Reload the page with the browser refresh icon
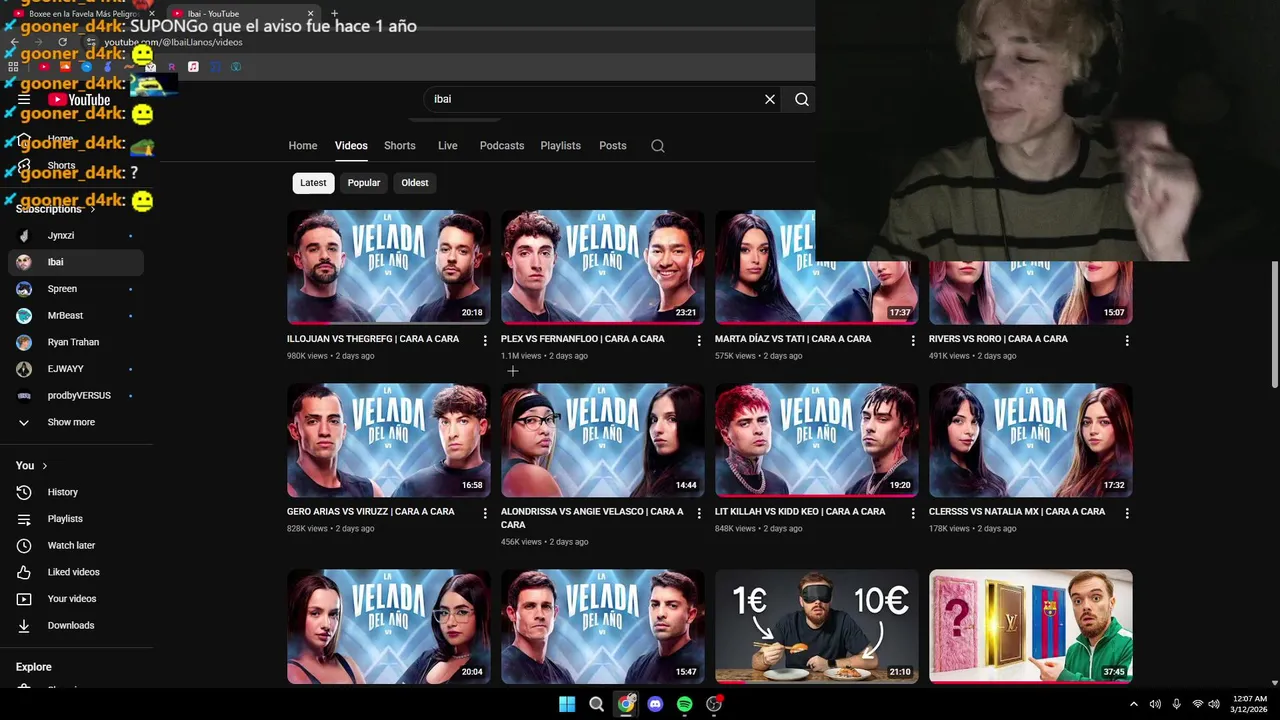This screenshot has width=1280, height=720. click(x=63, y=42)
